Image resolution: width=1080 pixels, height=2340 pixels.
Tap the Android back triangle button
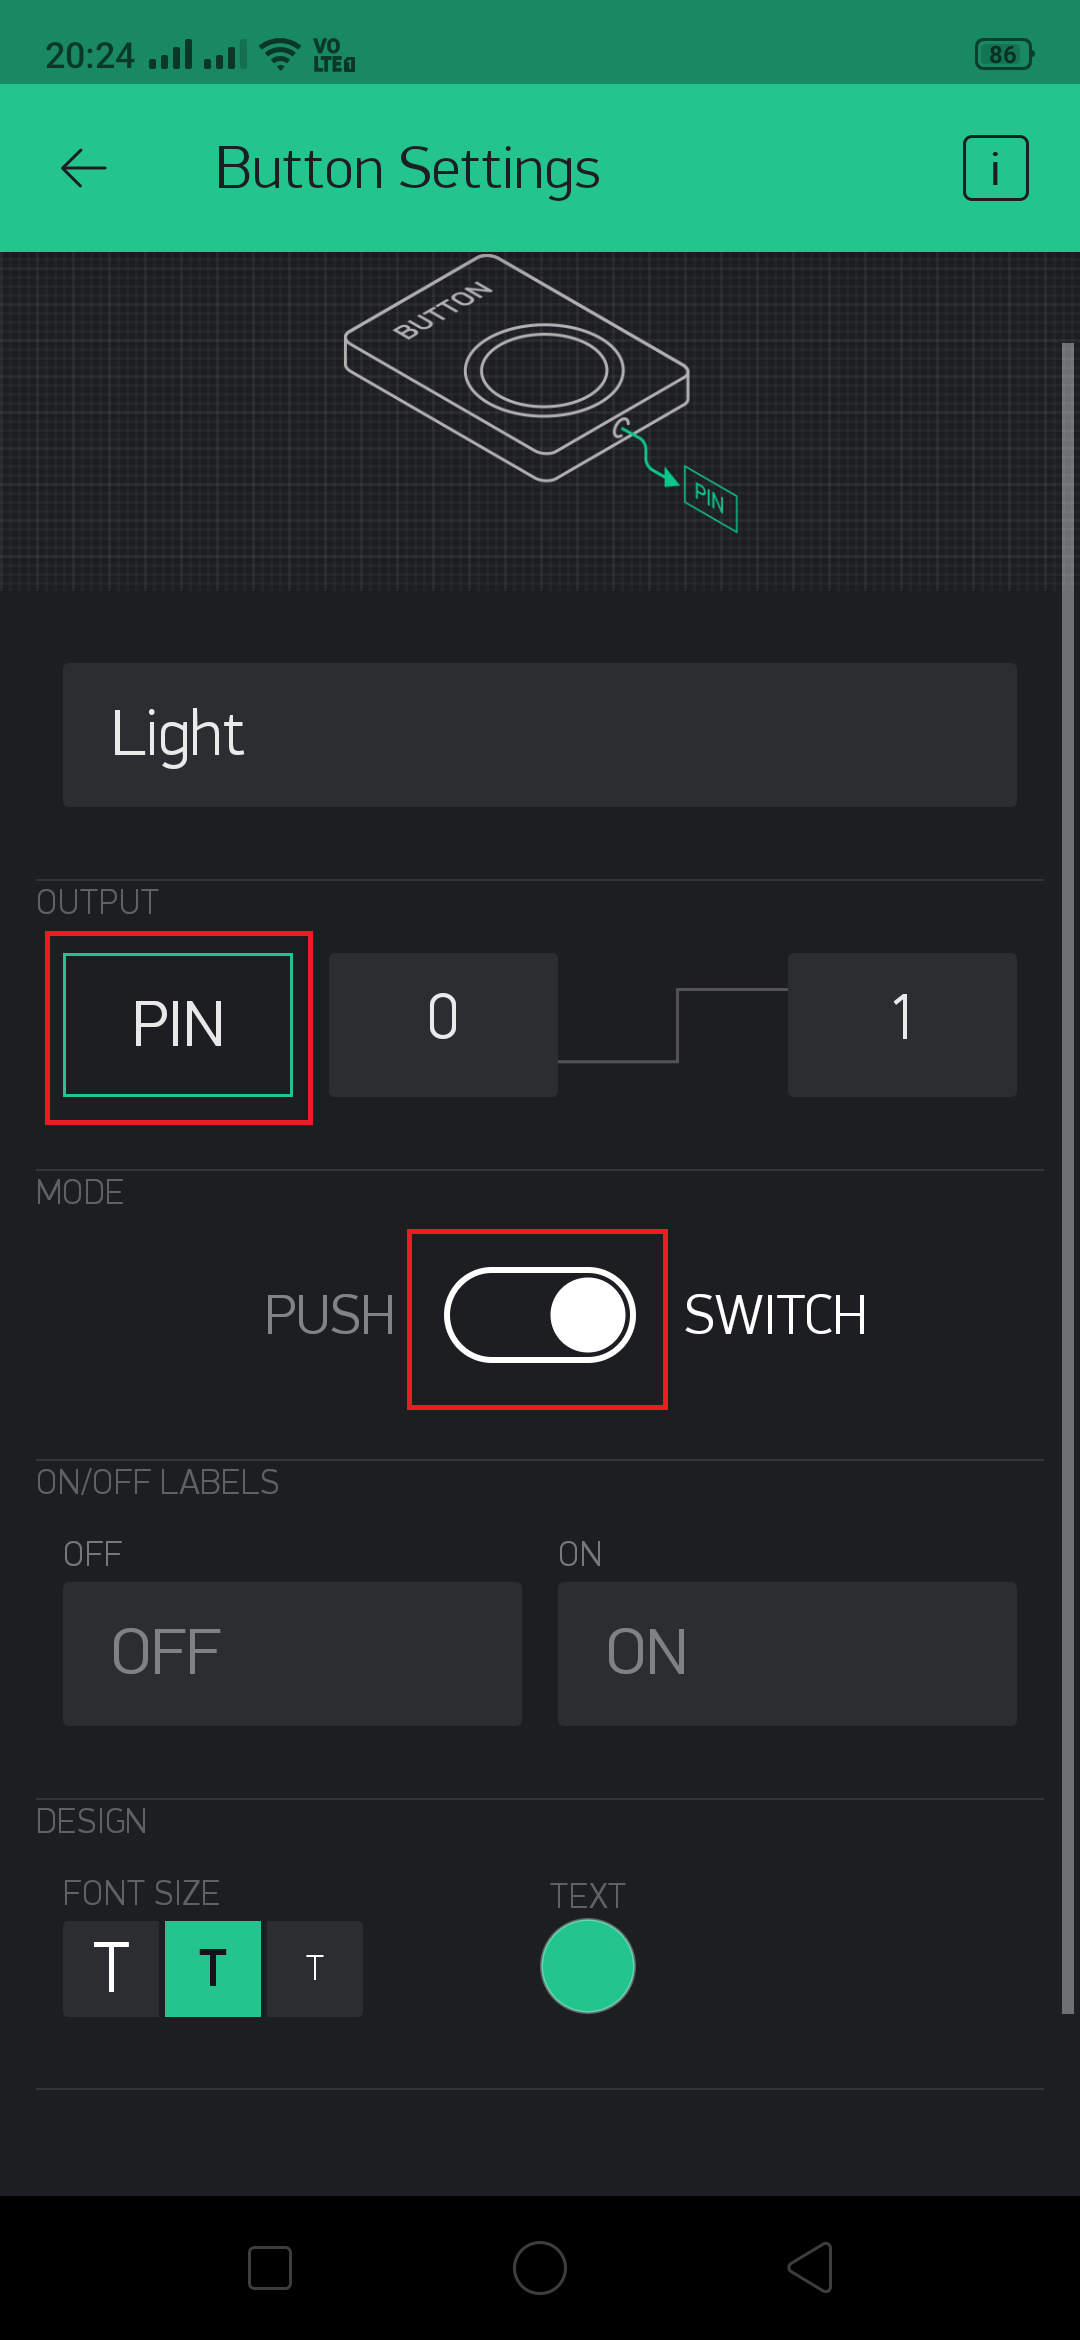pyautogui.click(x=811, y=2268)
